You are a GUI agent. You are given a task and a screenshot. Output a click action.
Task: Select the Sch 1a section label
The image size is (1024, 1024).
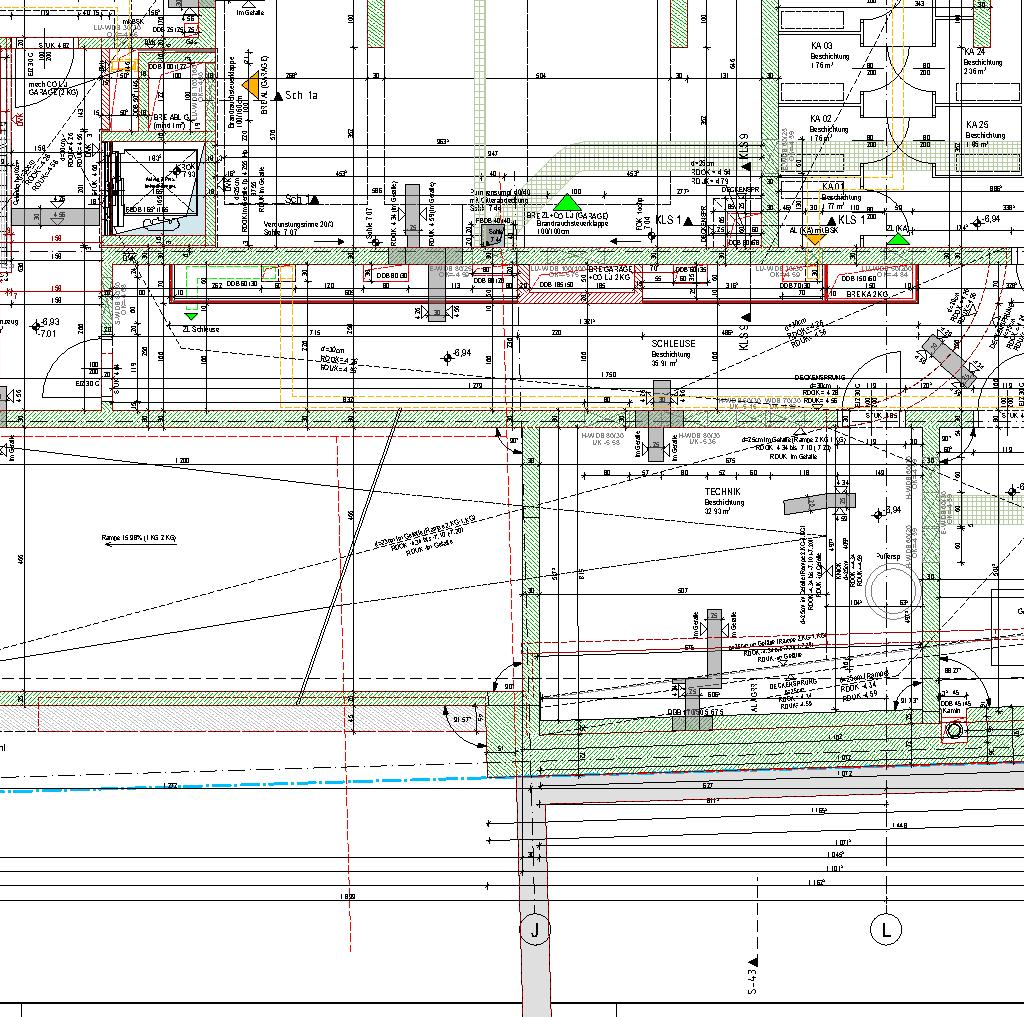click(x=301, y=95)
